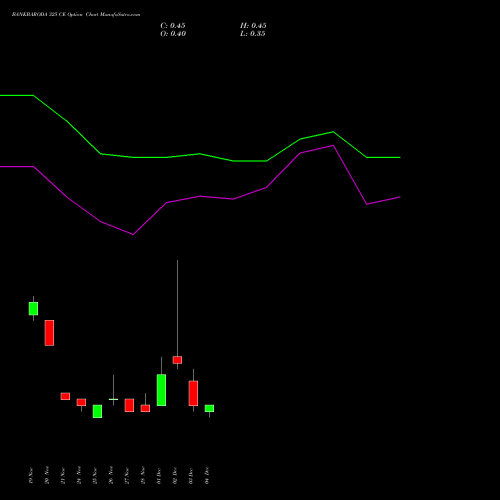500x500 pixels.
Task: Select the green candle for 19 Nov
Action: [33, 308]
